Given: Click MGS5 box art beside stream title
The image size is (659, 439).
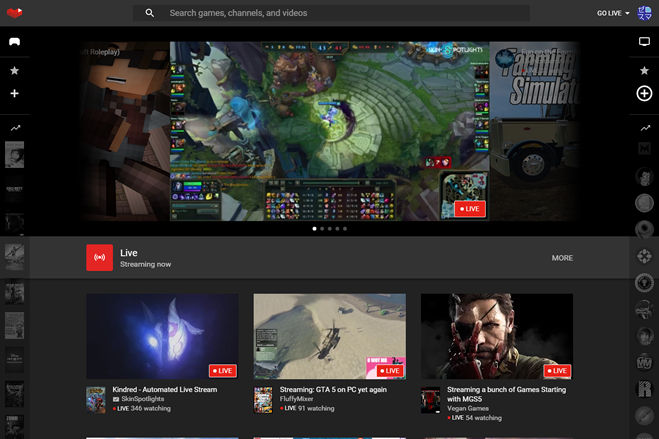Looking at the screenshot, I should point(430,400).
